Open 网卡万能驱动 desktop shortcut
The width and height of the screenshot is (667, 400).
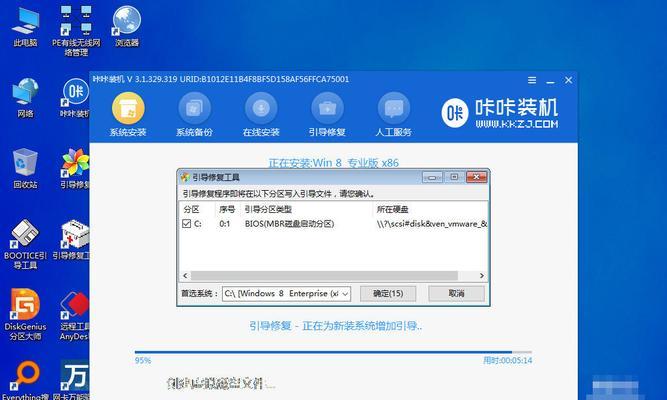tap(72, 381)
